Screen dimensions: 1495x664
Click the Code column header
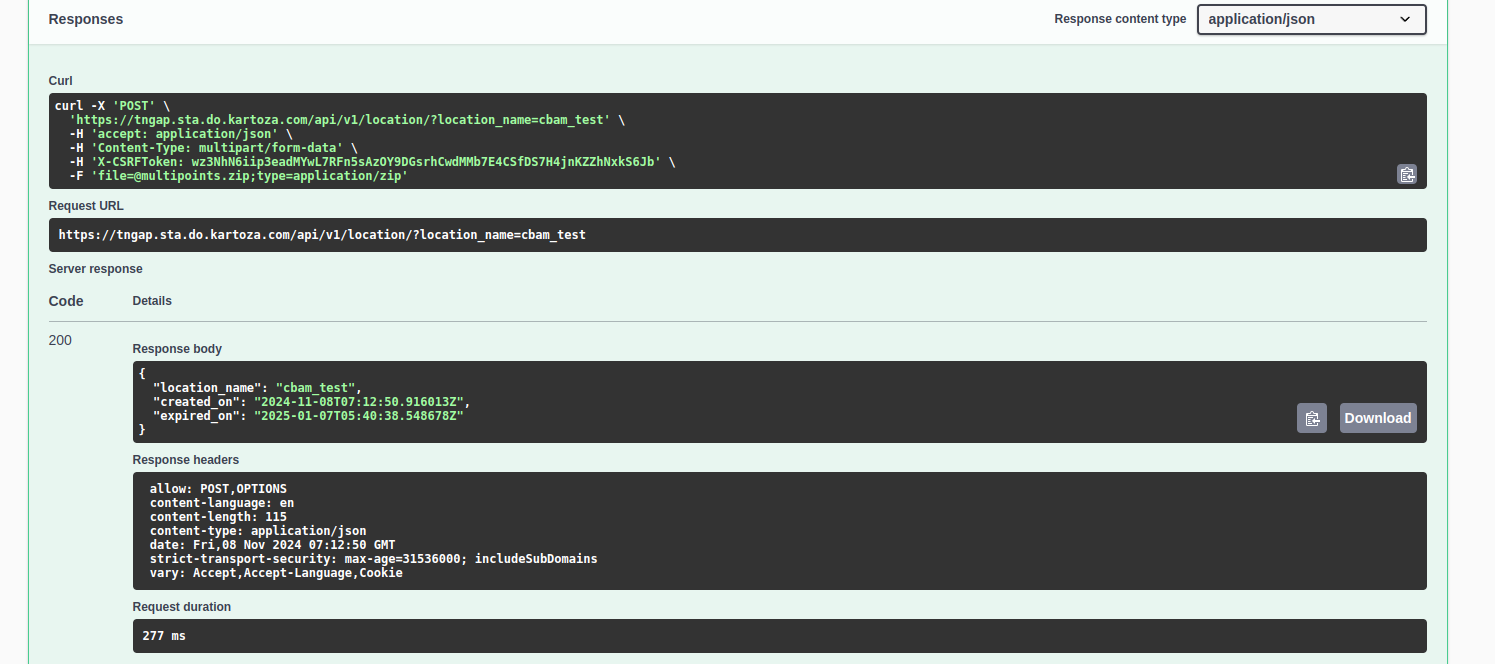[66, 301]
